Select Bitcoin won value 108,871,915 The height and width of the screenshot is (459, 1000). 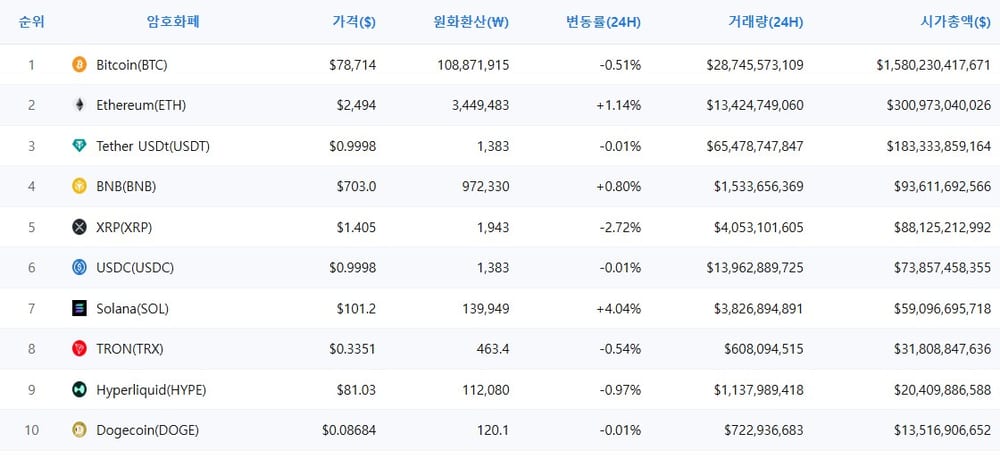click(x=473, y=65)
